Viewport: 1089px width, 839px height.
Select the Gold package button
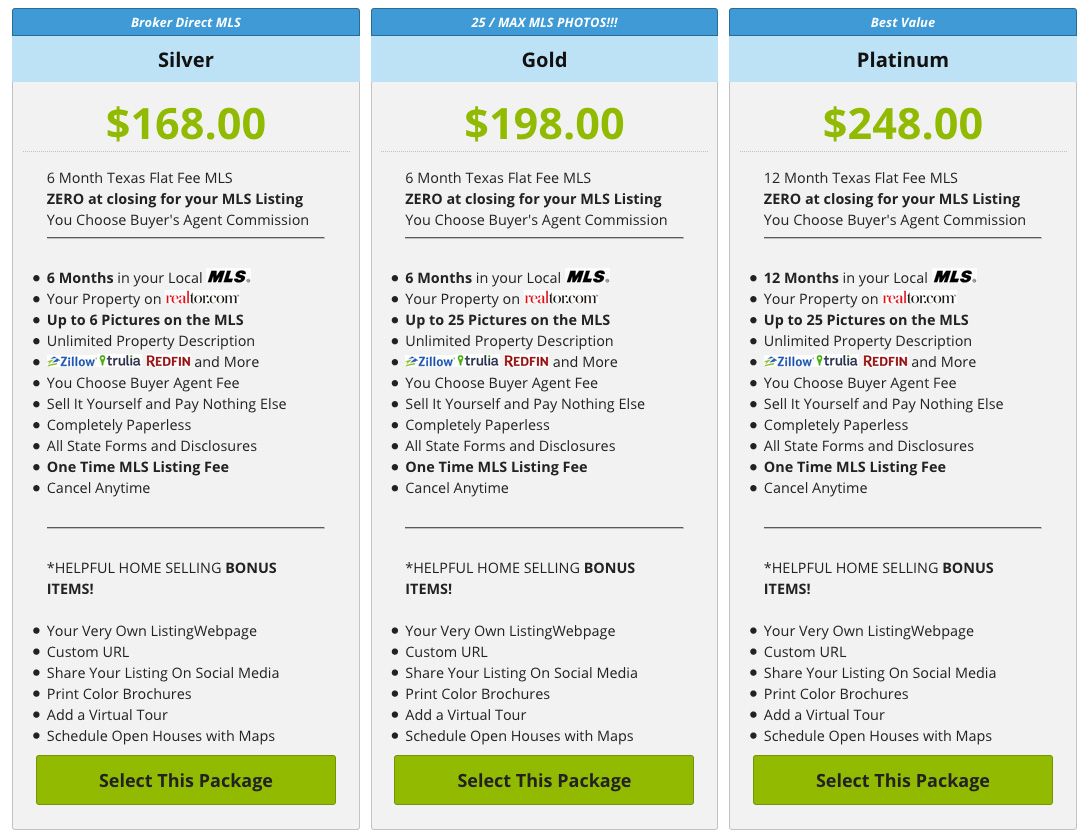pyautogui.click(x=544, y=780)
